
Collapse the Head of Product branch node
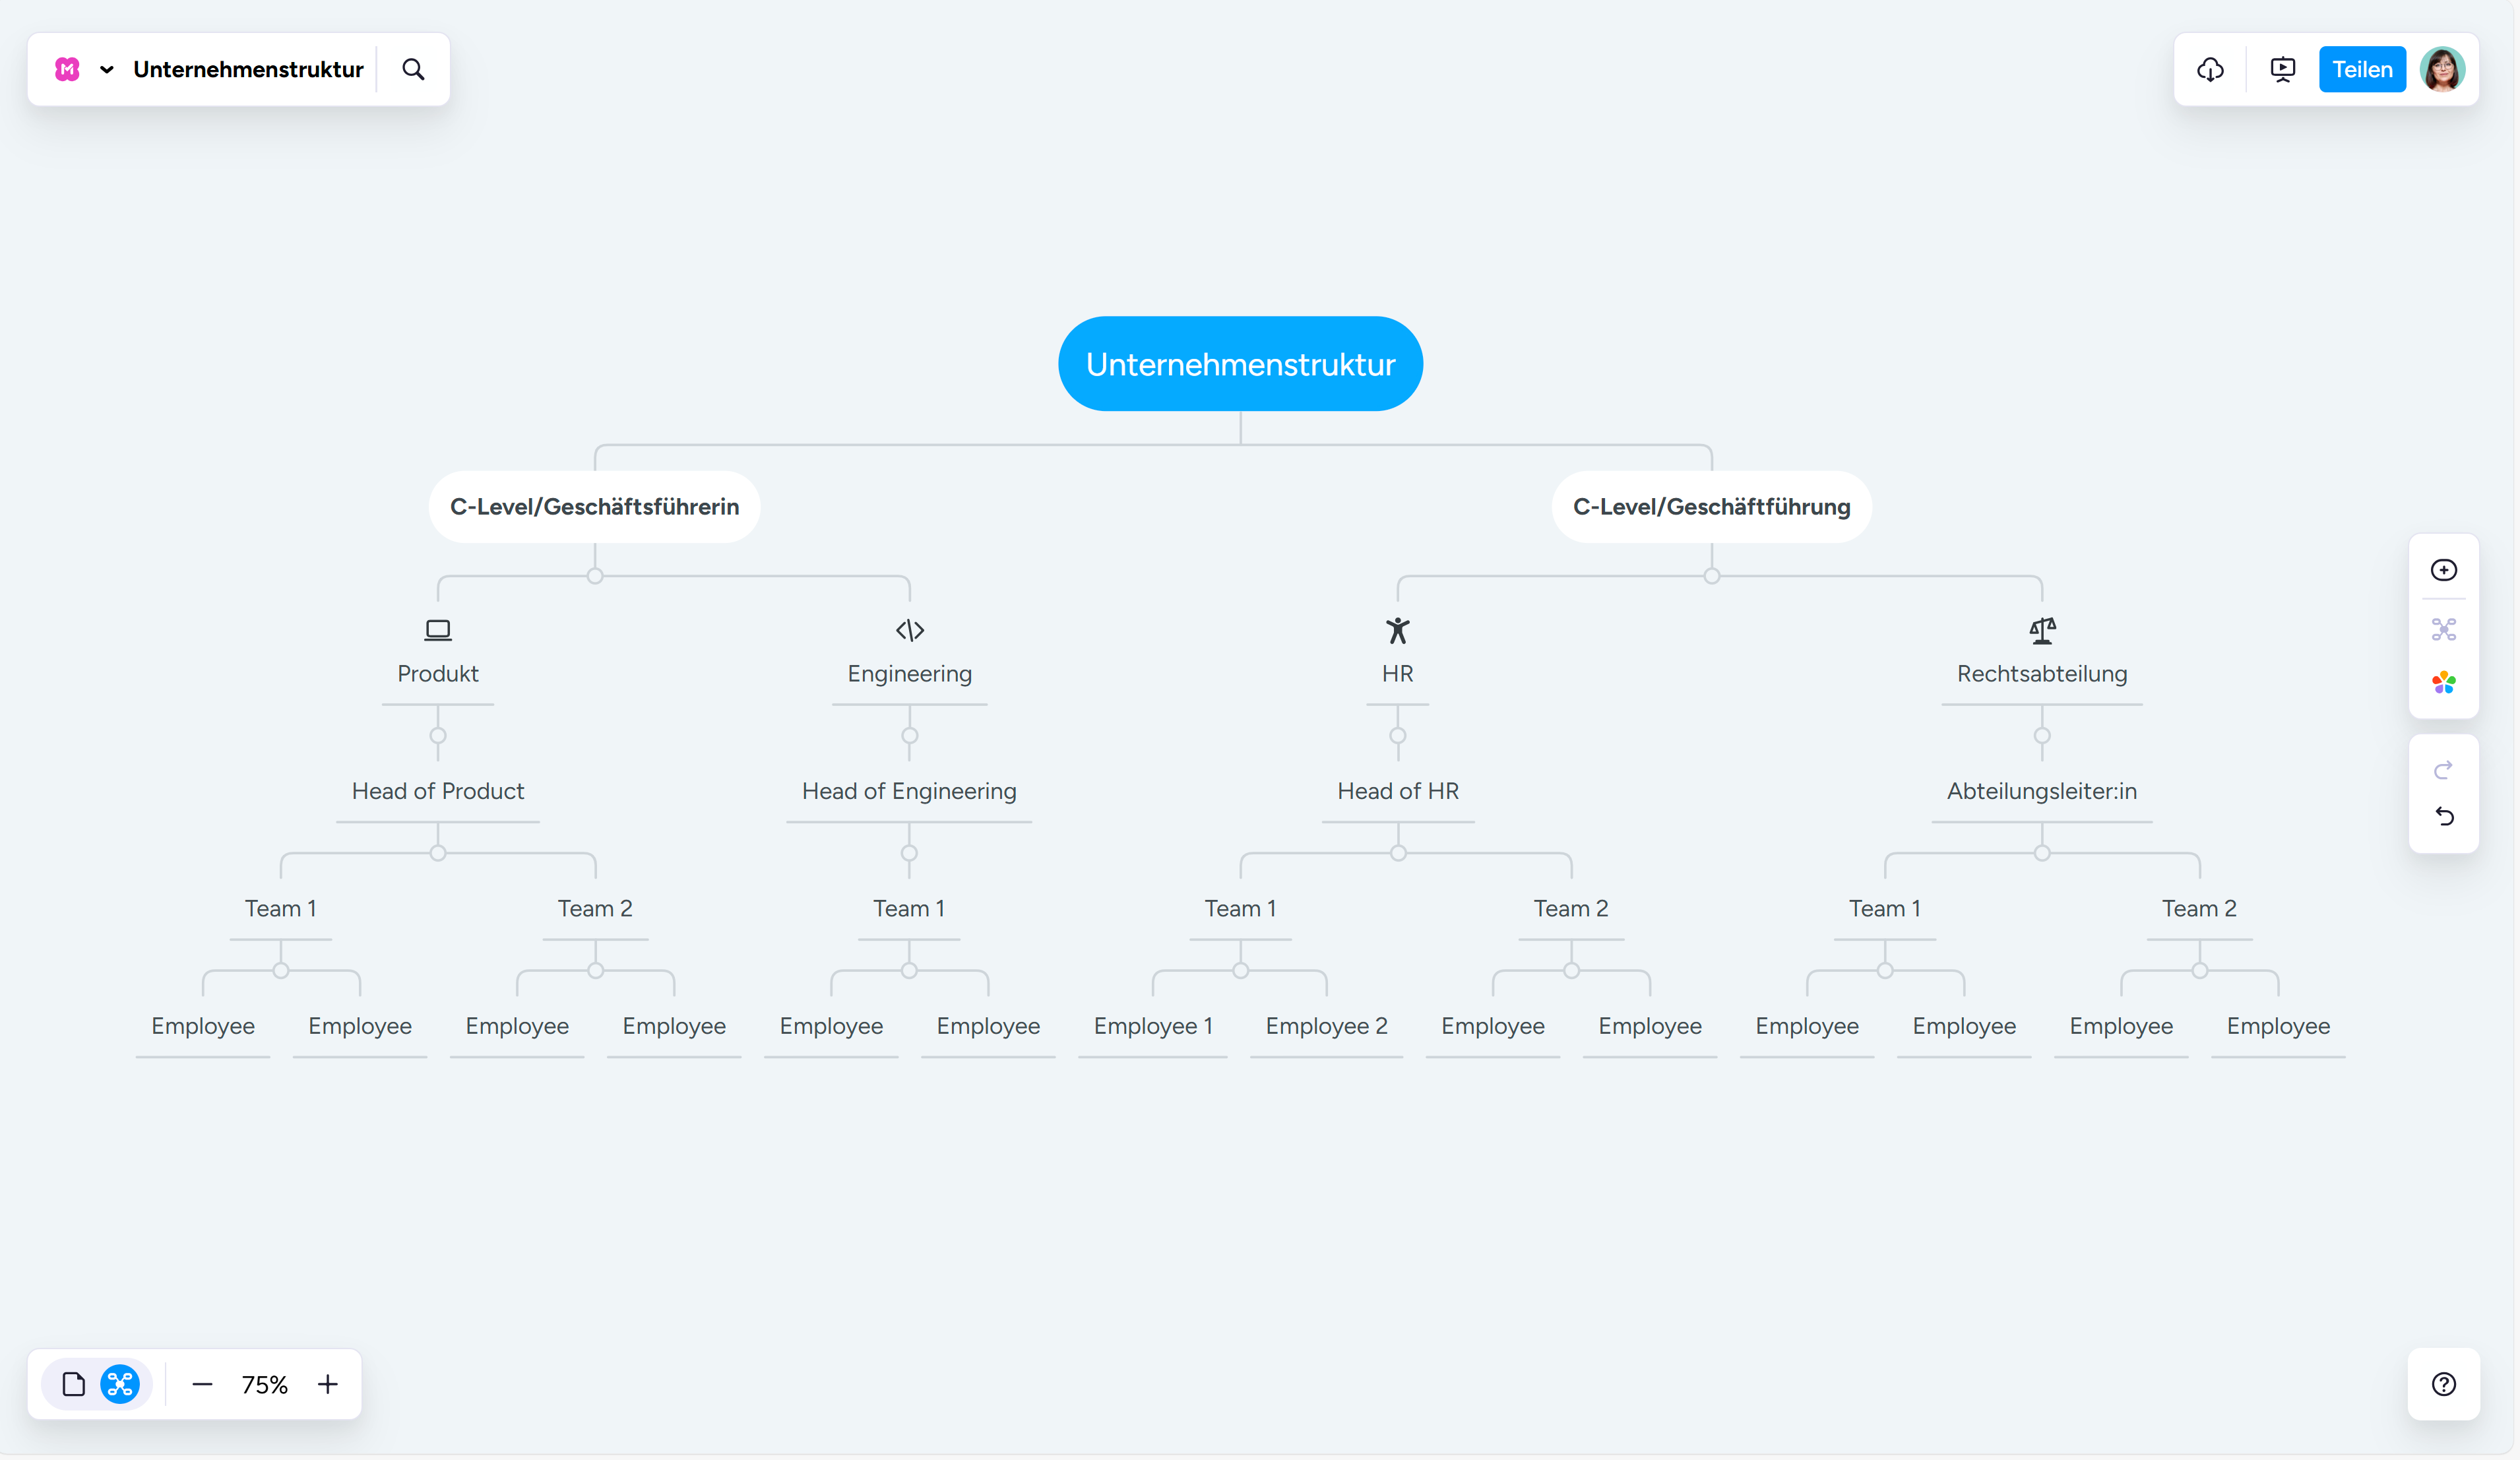(438, 853)
